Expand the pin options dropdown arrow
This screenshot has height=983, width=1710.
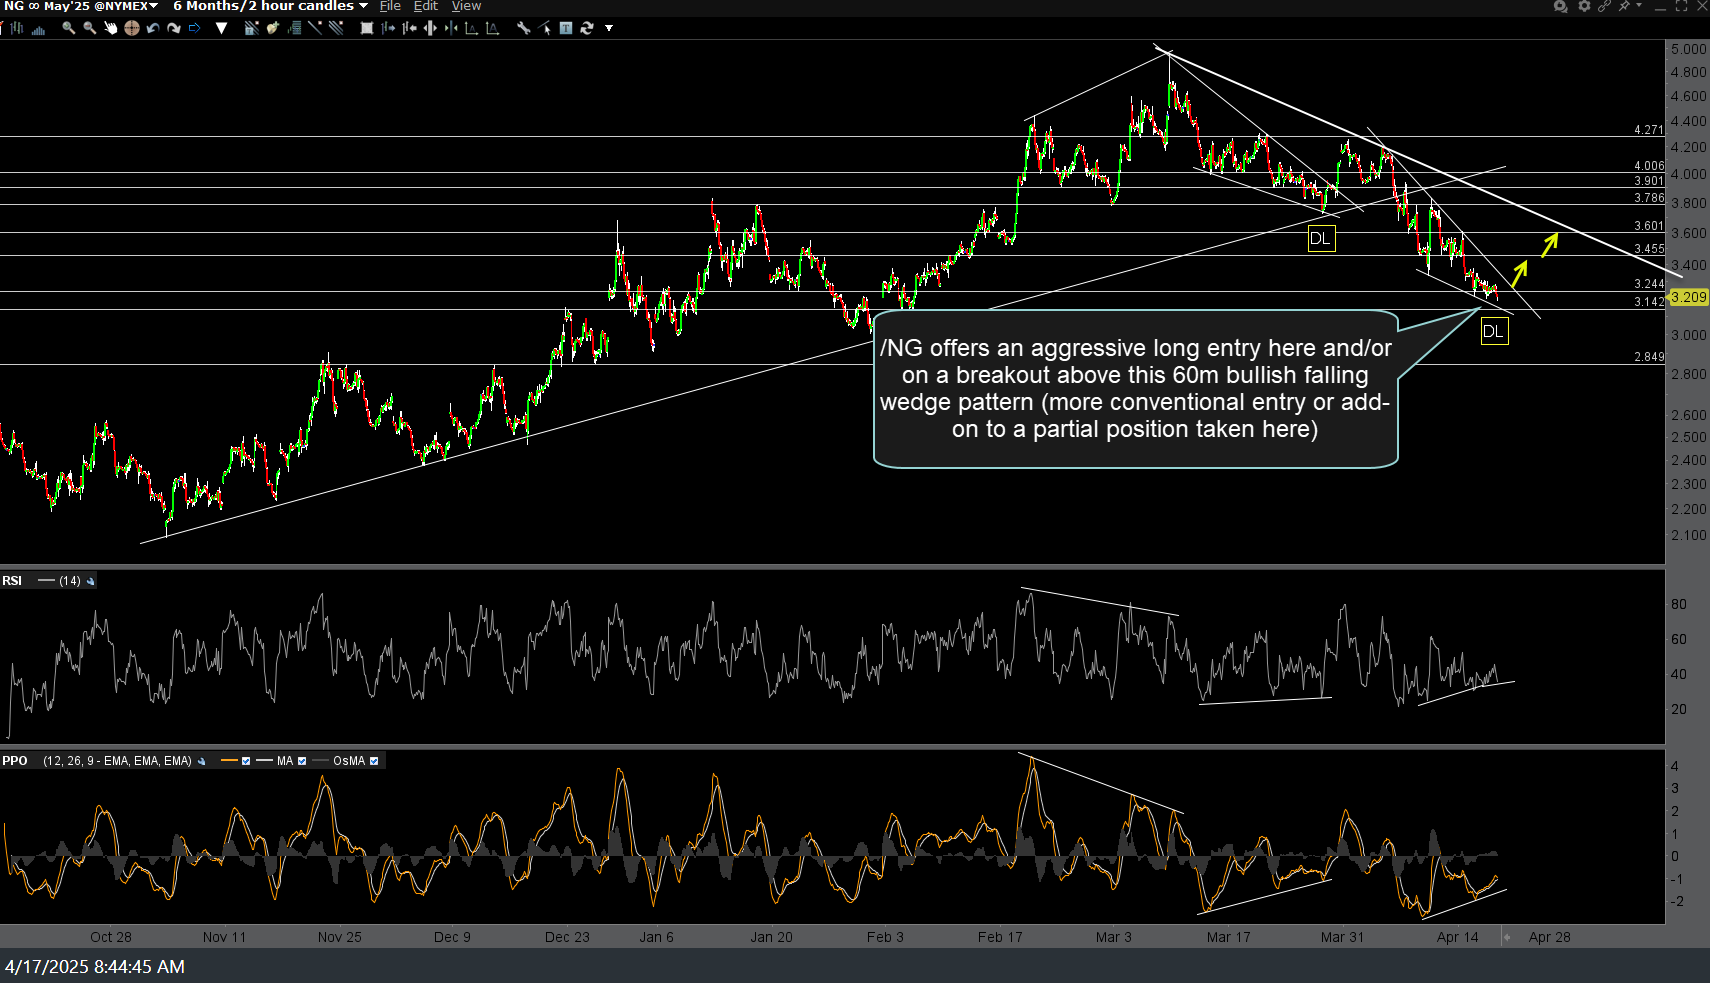tap(1638, 6)
